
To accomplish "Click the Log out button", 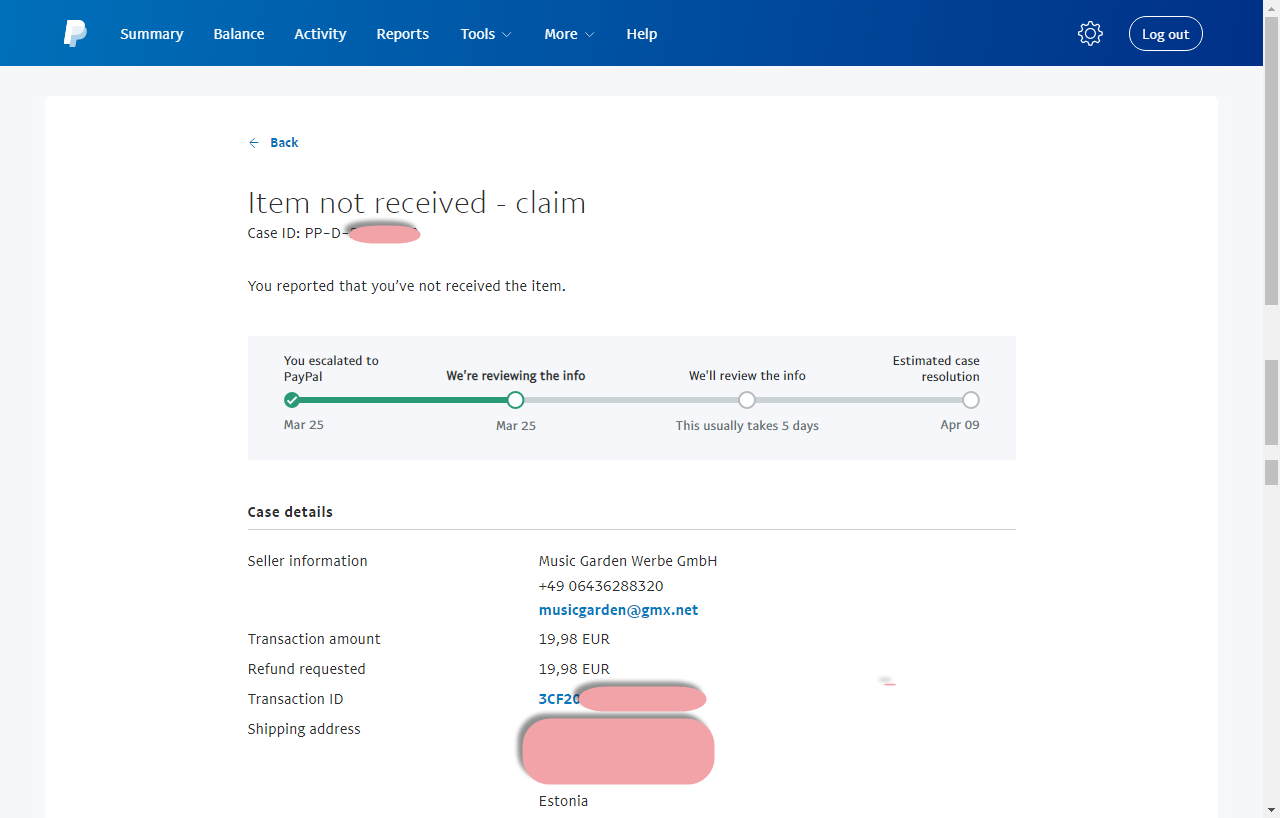I will click(1166, 34).
